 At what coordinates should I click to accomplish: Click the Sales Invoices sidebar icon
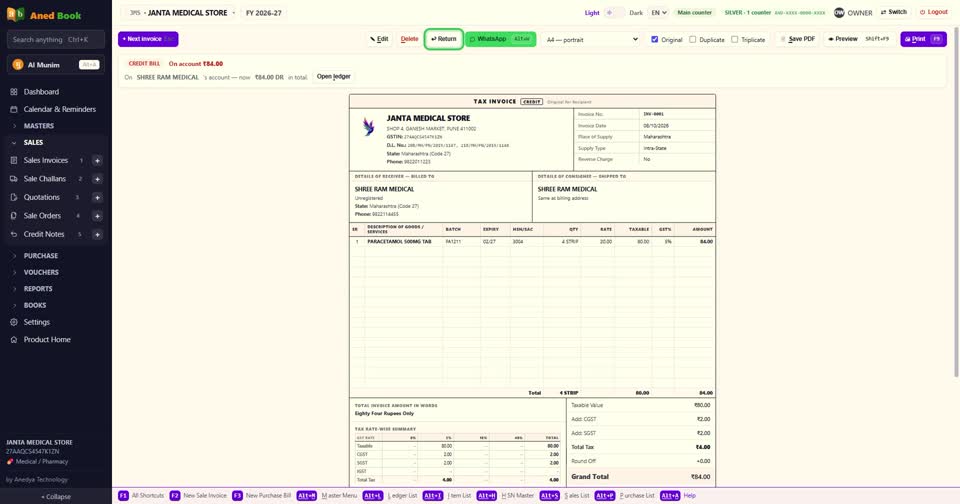click(x=14, y=160)
